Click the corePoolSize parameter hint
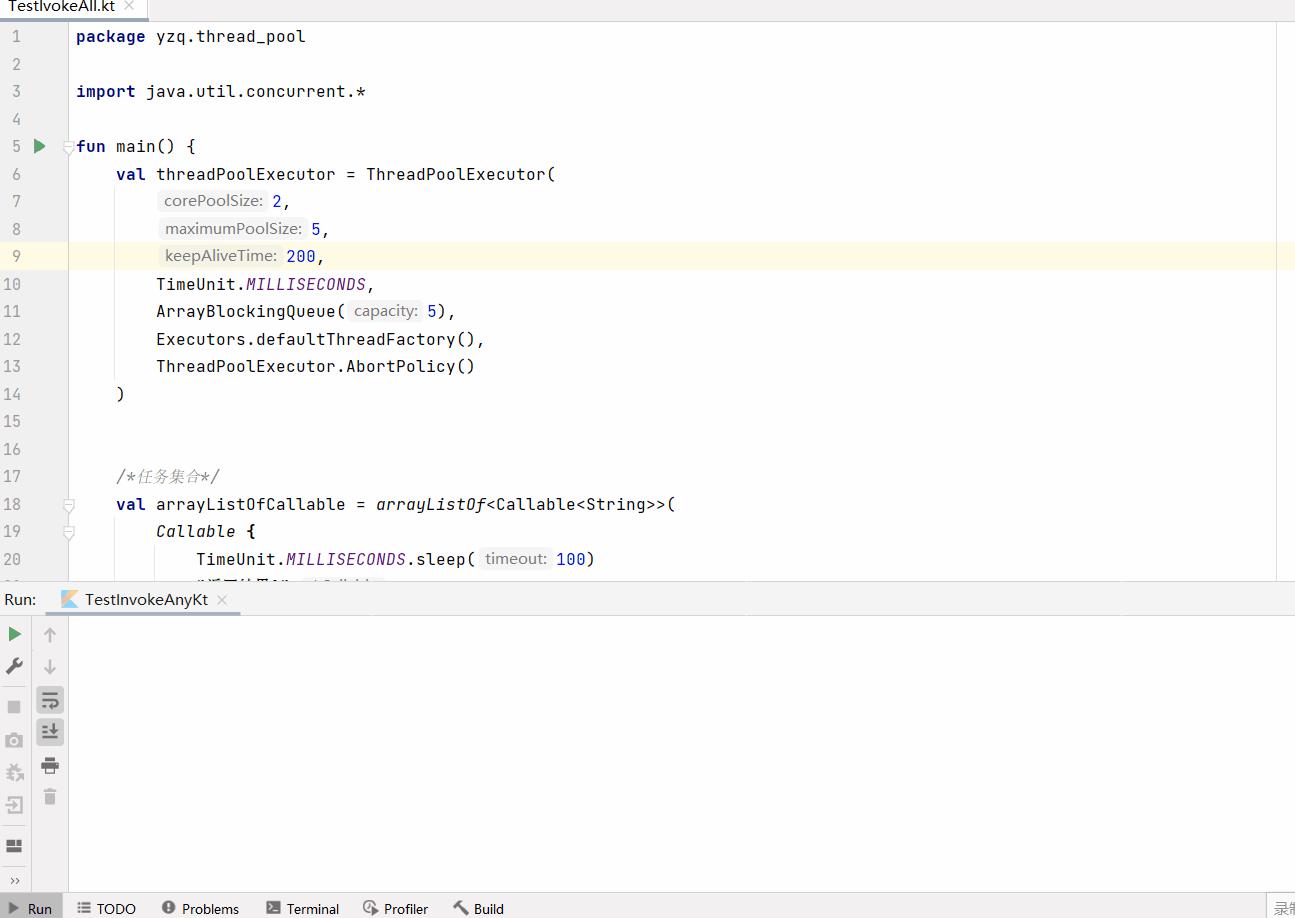This screenshot has width=1295, height=918. [x=213, y=201]
